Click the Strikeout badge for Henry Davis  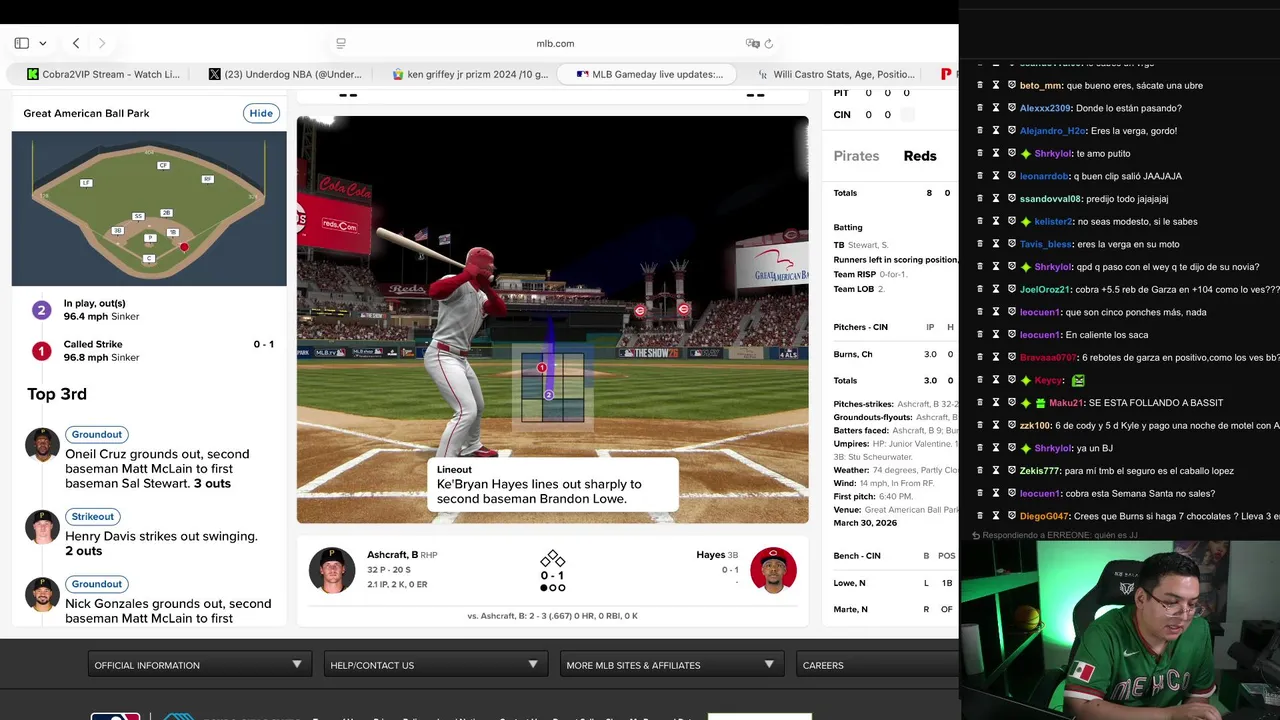92,516
